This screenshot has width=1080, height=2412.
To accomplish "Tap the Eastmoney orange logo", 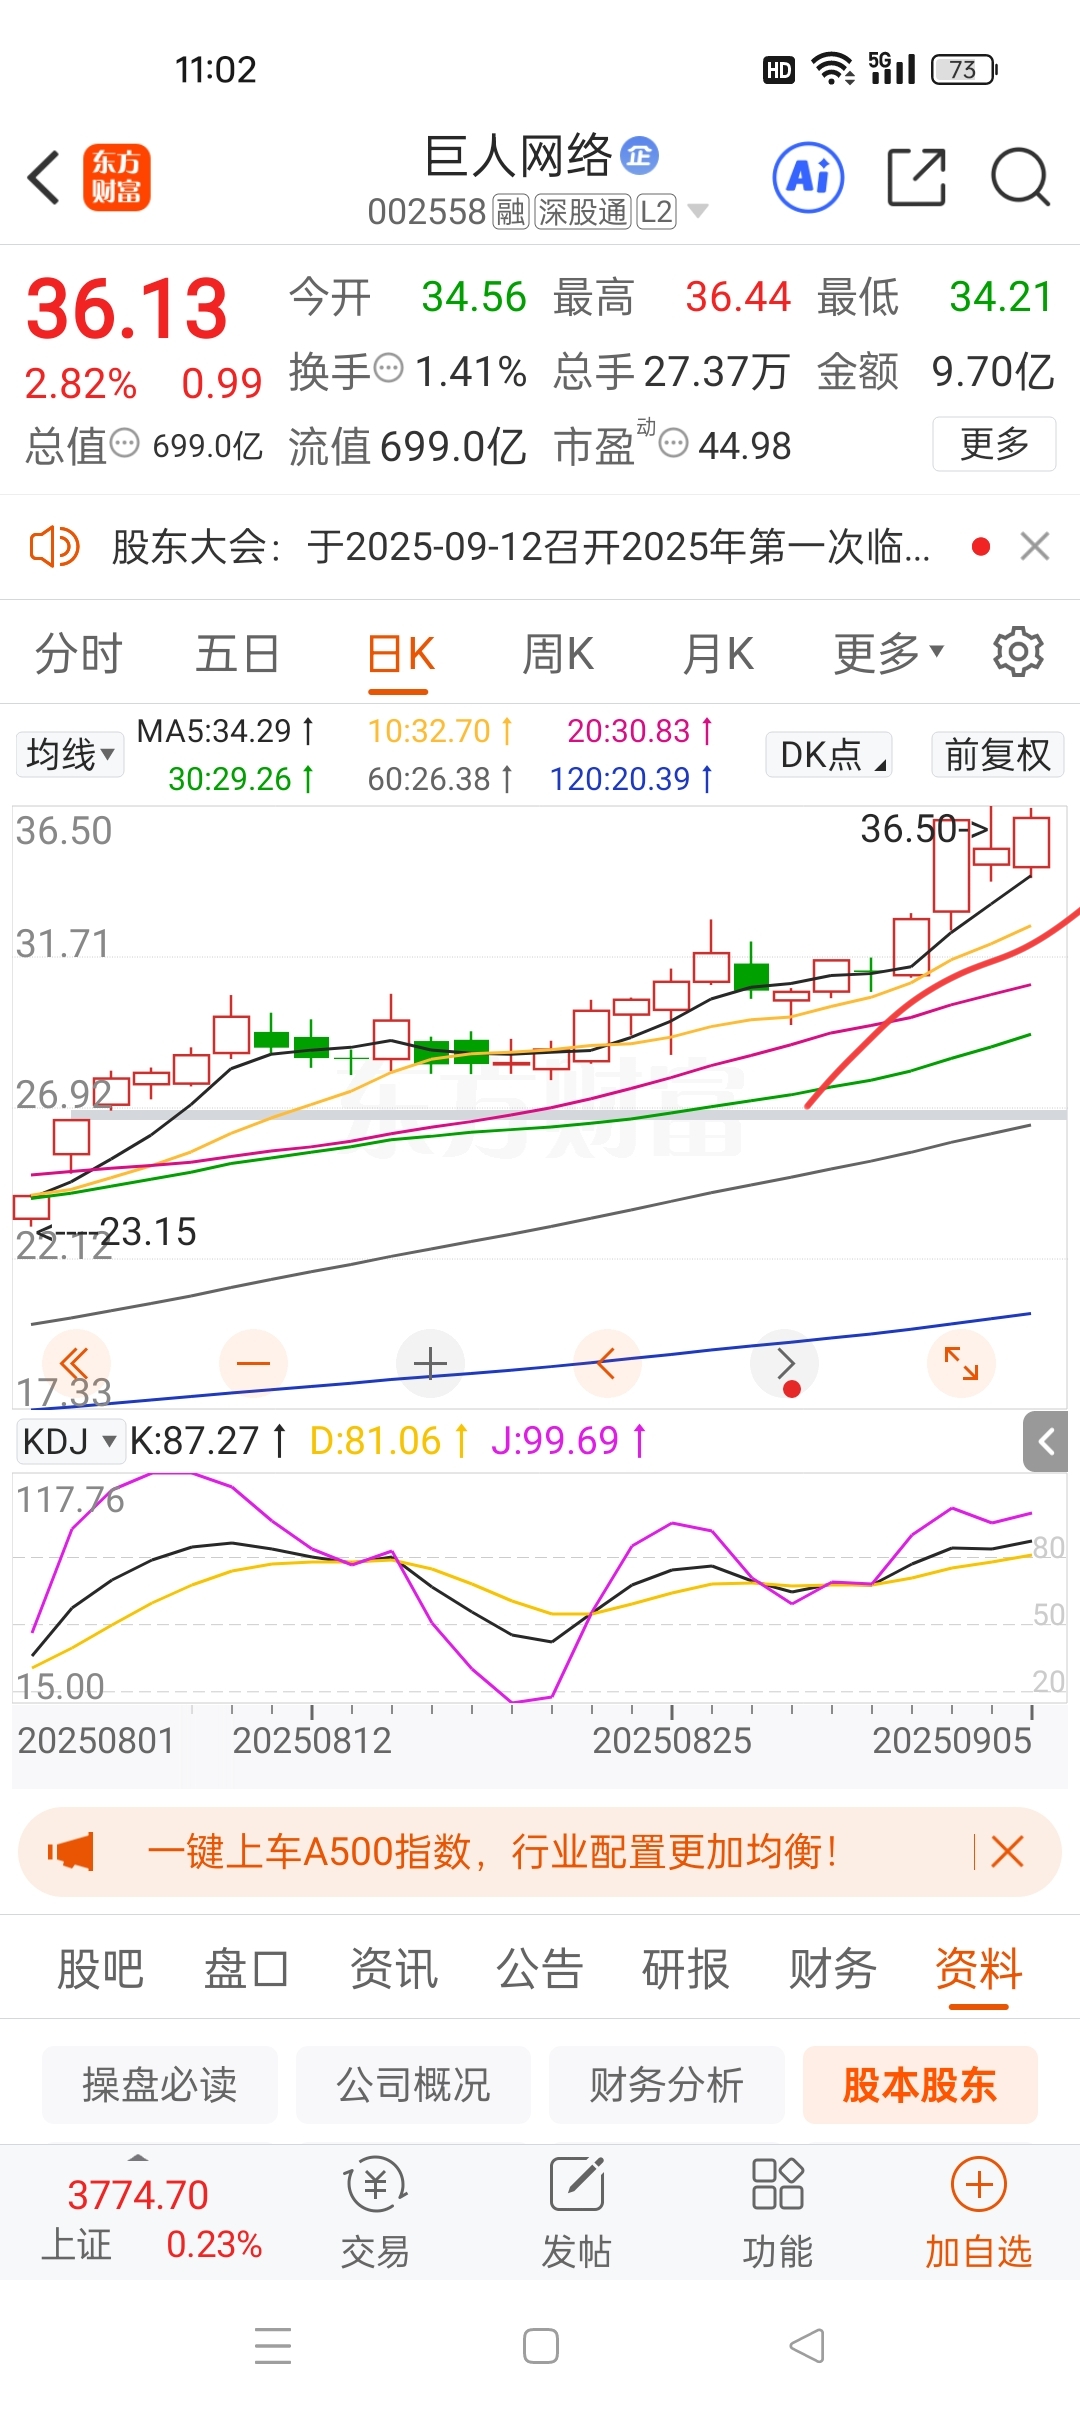I will 117,178.
